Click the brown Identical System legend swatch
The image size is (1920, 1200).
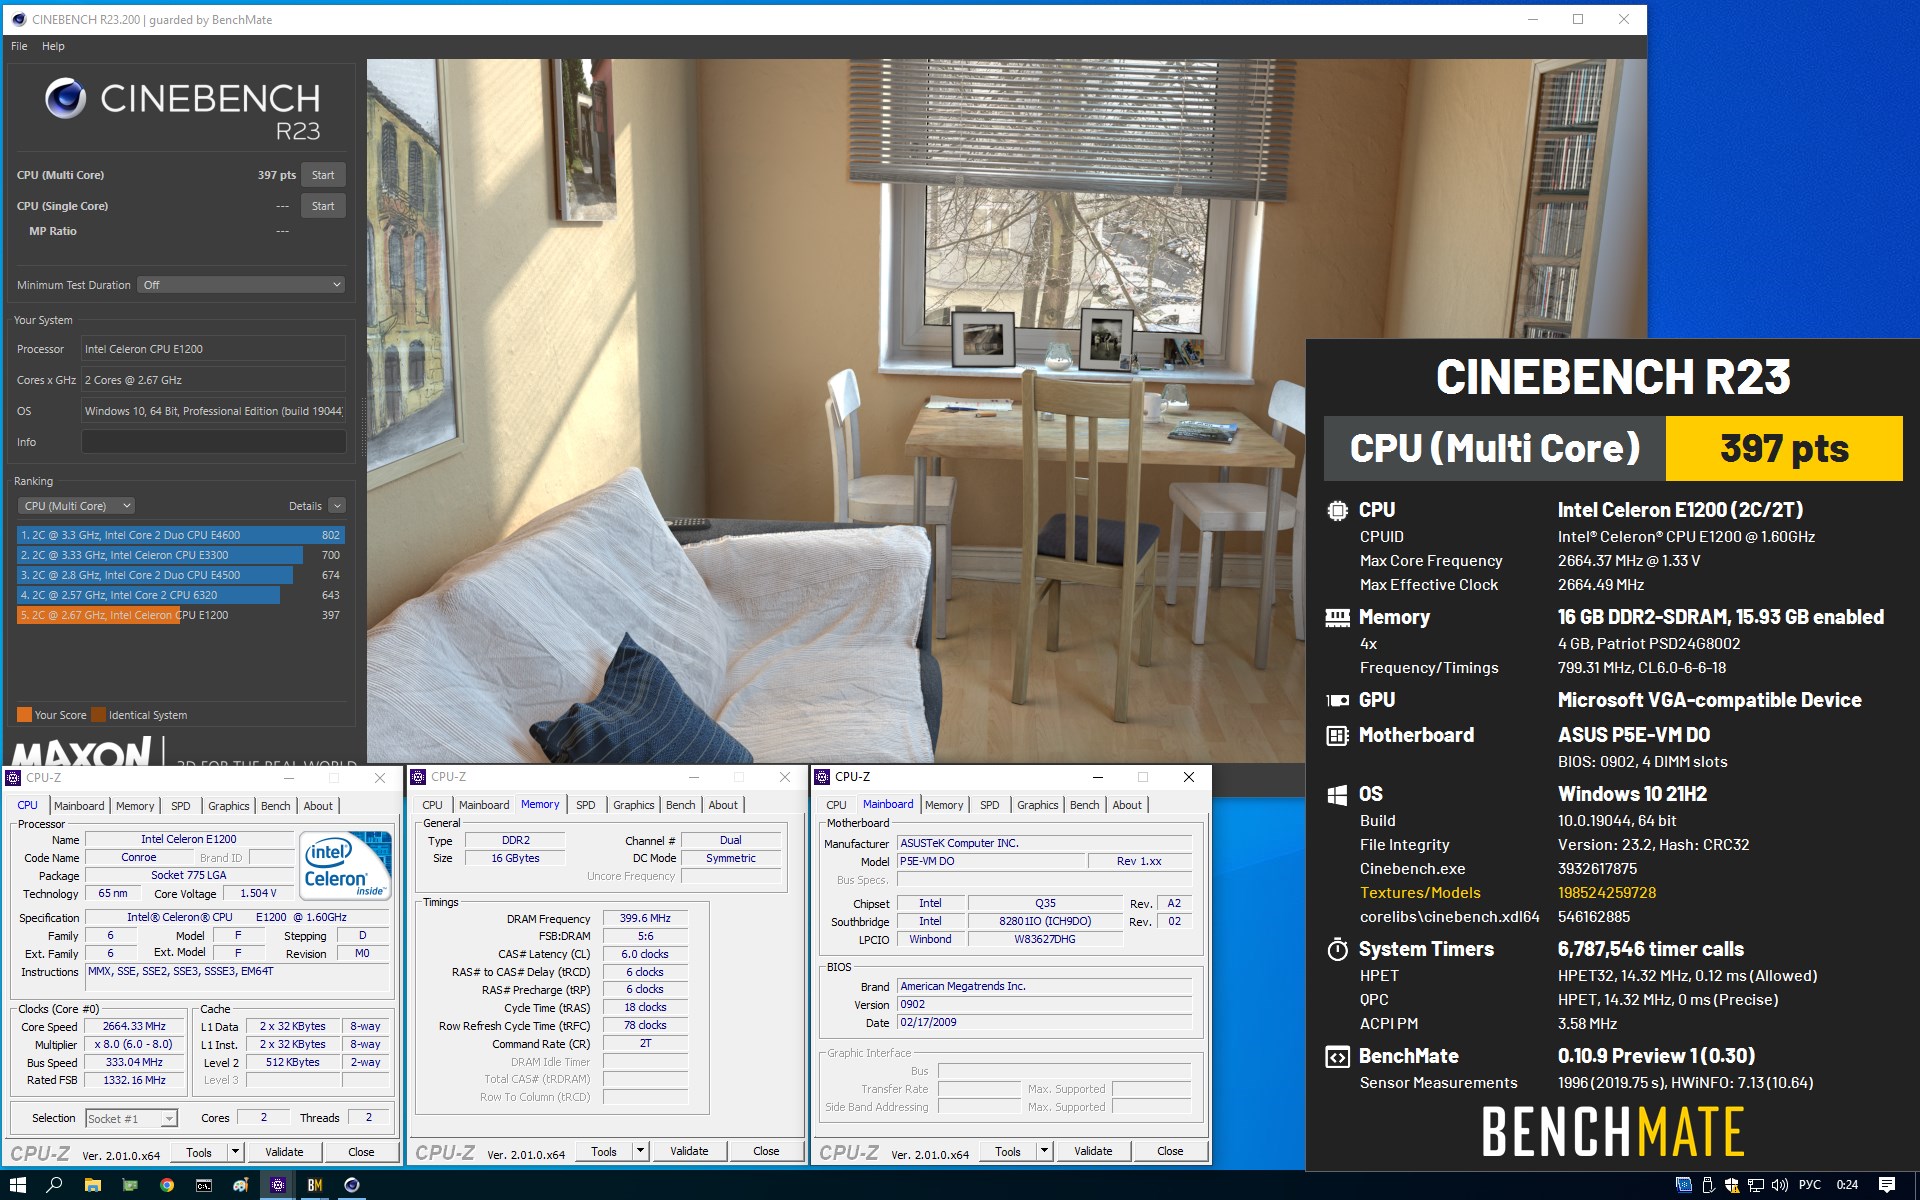tap(98, 715)
